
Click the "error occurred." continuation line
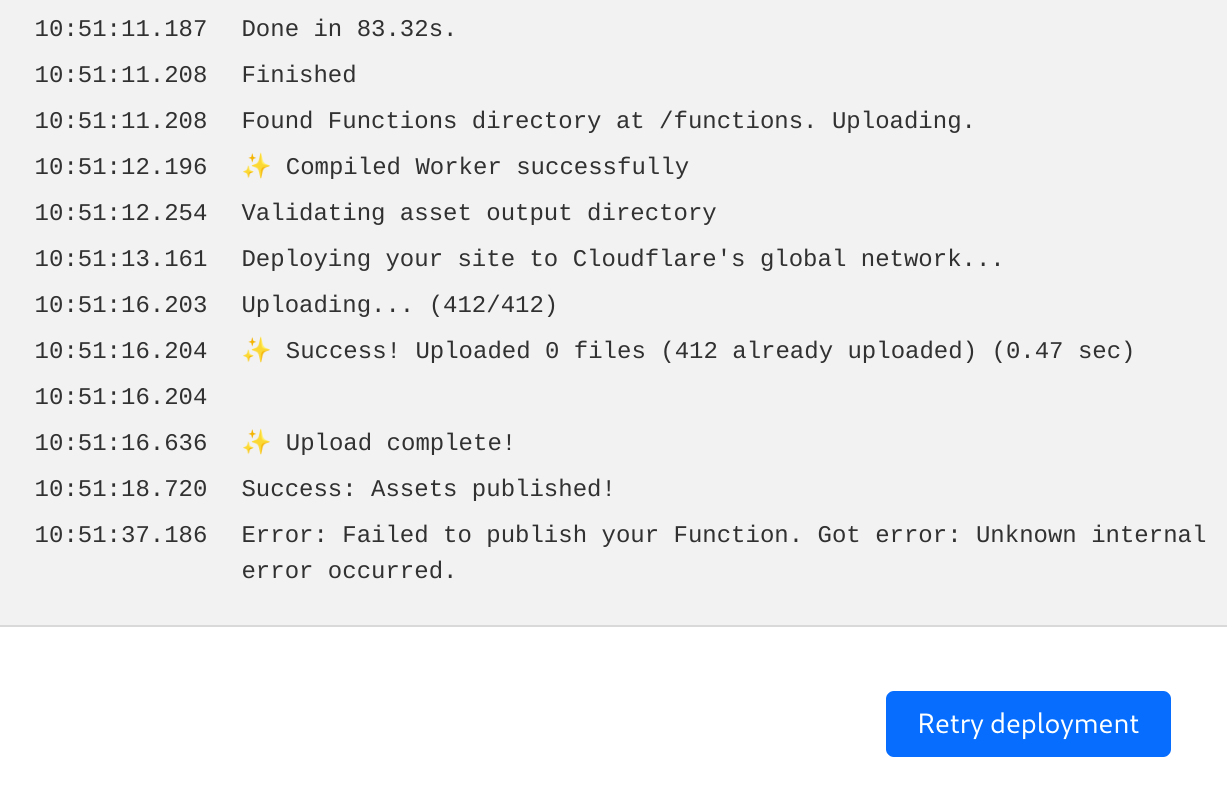pos(348,572)
